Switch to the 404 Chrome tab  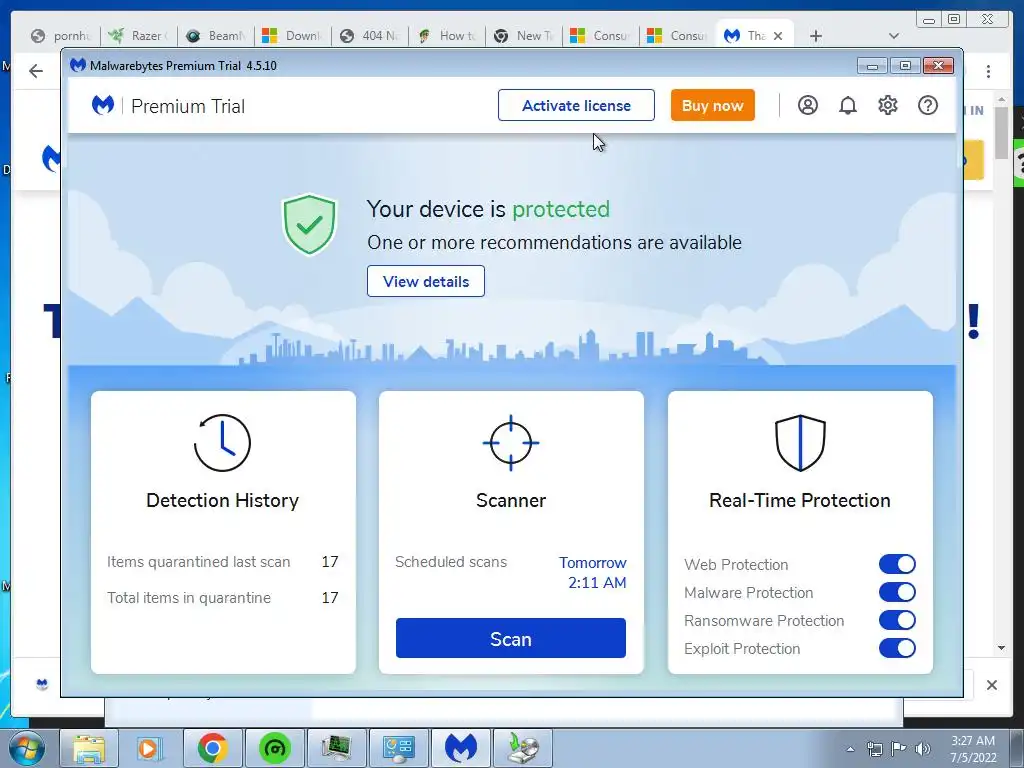click(370, 36)
